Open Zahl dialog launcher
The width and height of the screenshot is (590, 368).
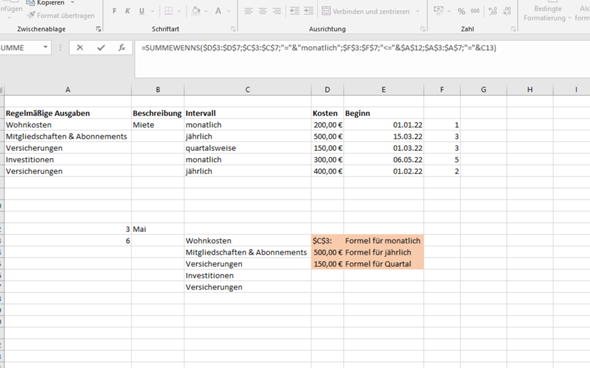point(513,29)
